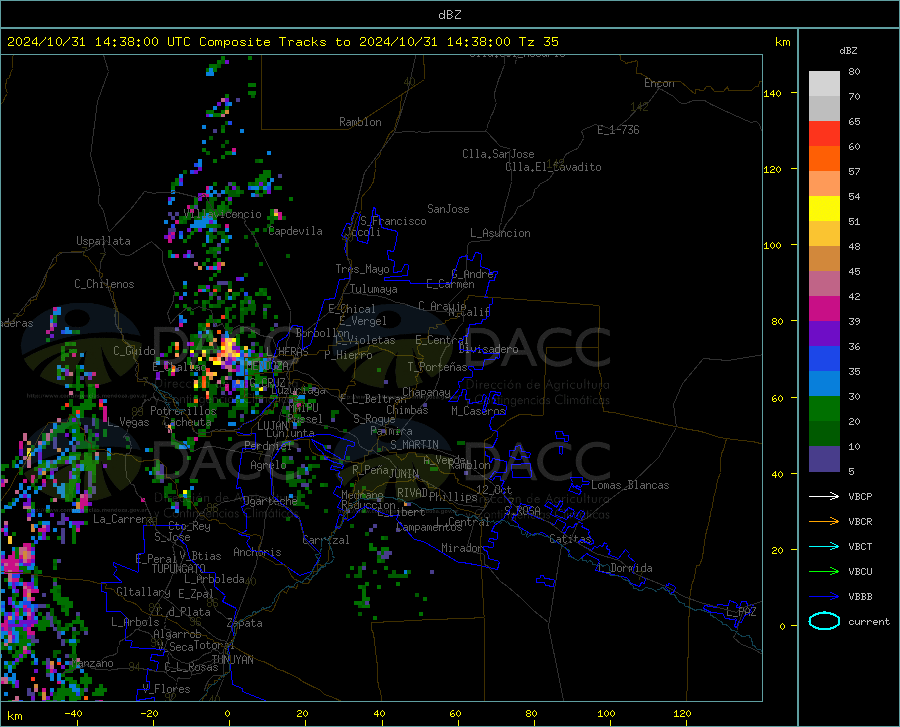
Task: Select the VBCU legend label
Action: (x=860, y=572)
